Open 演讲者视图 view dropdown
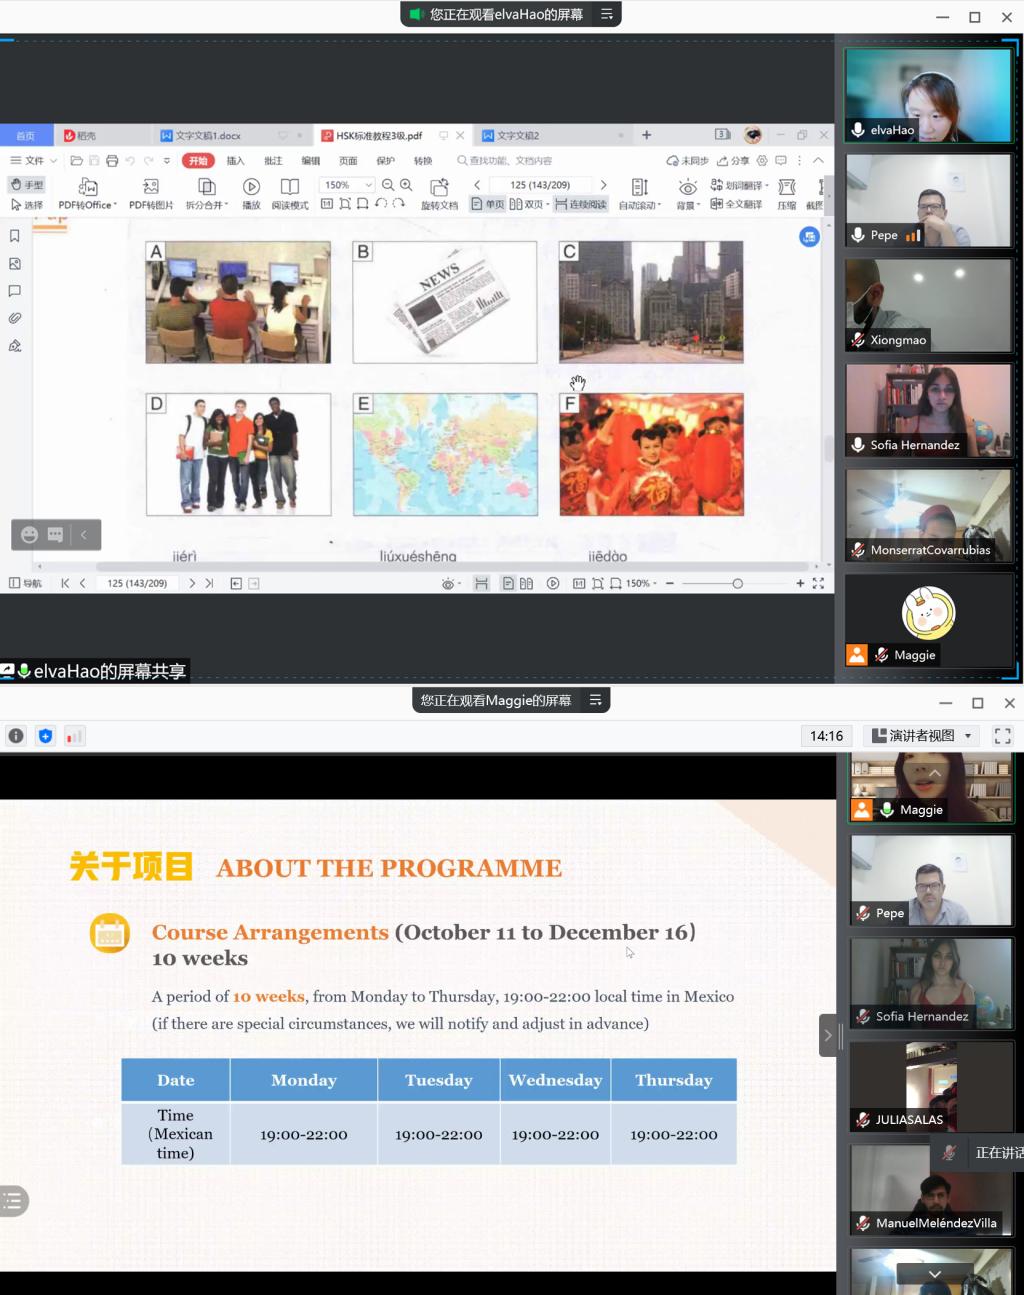 [921, 736]
